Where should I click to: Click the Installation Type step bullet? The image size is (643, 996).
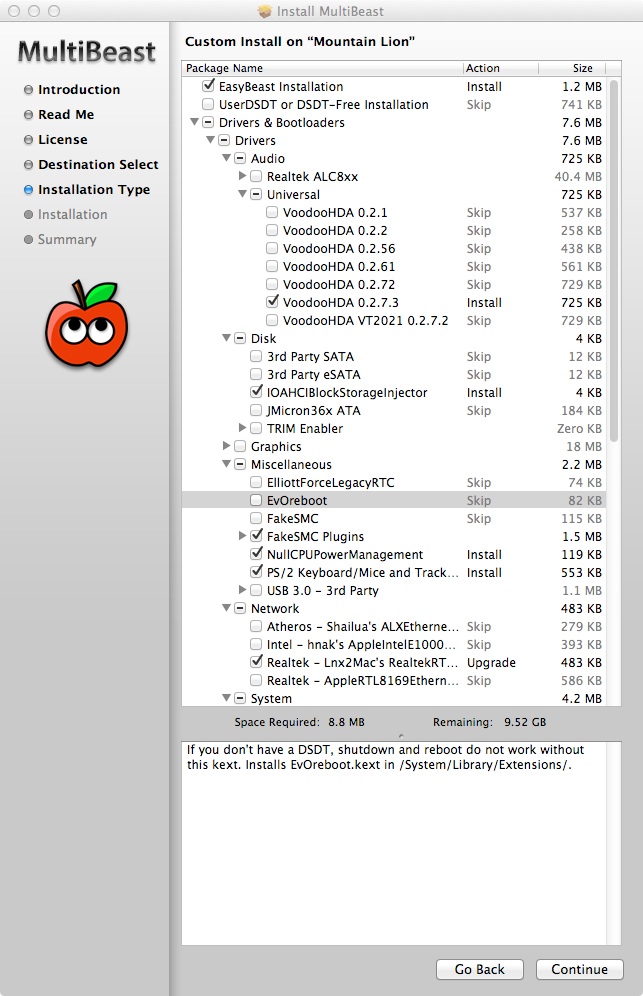pos(28,189)
